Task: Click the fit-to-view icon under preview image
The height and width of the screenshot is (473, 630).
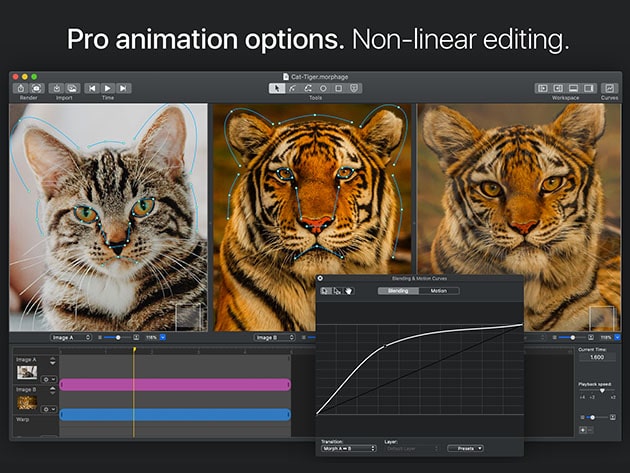Action: click(591, 338)
